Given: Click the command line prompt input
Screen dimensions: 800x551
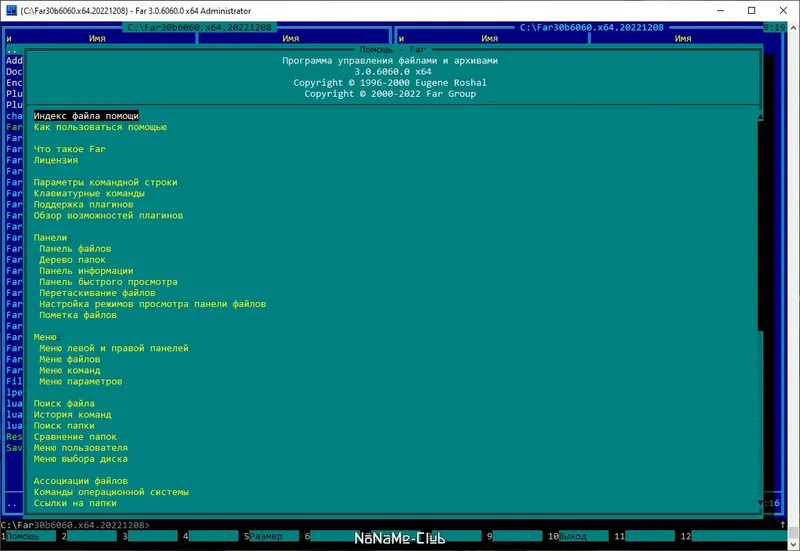Looking at the screenshot, I should (x=398, y=525).
